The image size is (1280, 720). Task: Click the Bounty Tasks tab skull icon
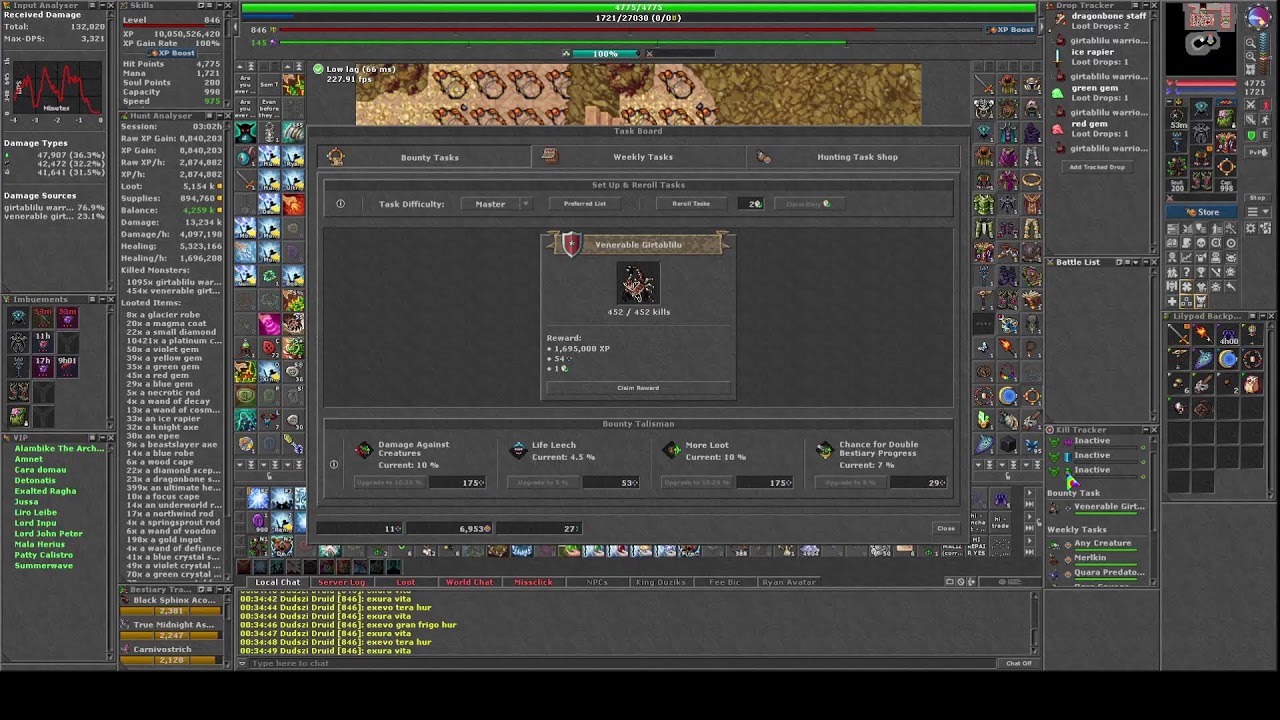point(335,157)
